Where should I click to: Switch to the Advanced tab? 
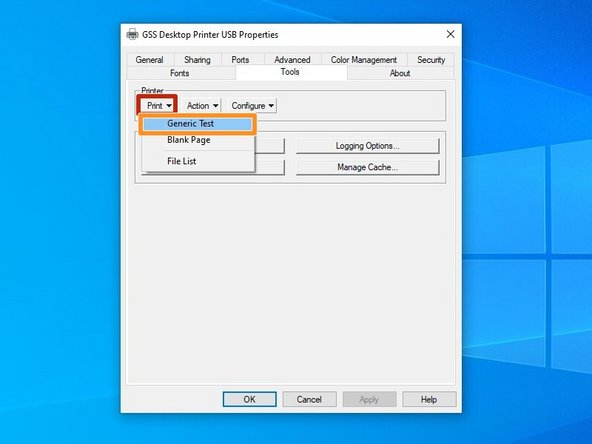[x=293, y=60]
